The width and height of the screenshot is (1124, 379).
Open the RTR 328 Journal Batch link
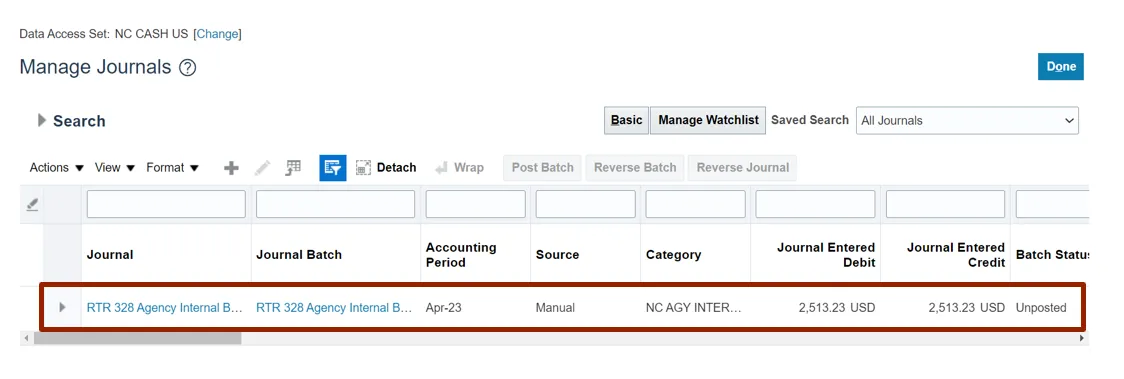(x=334, y=307)
